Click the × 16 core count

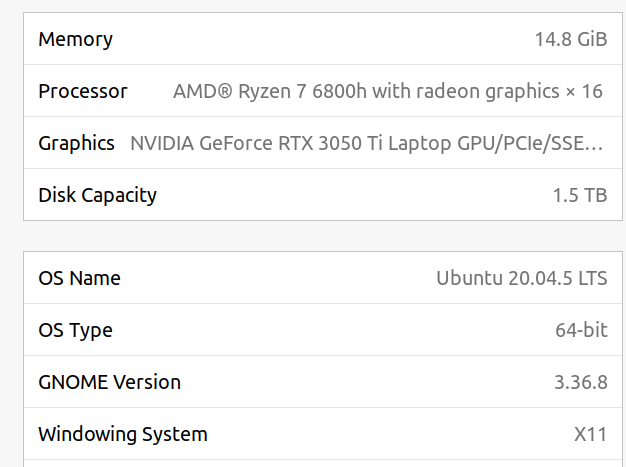(584, 92)
